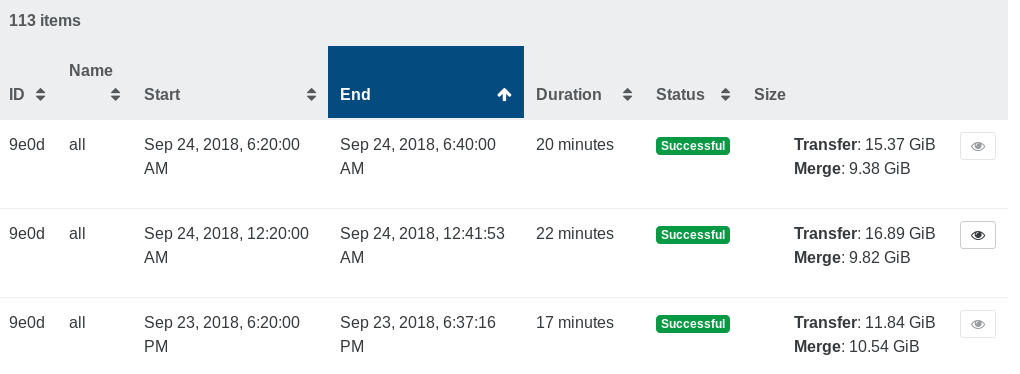The width and height of the screenshot is (1020, 374).
Task: Click the Status column sort arrows
Action: [x=725, y=94]
